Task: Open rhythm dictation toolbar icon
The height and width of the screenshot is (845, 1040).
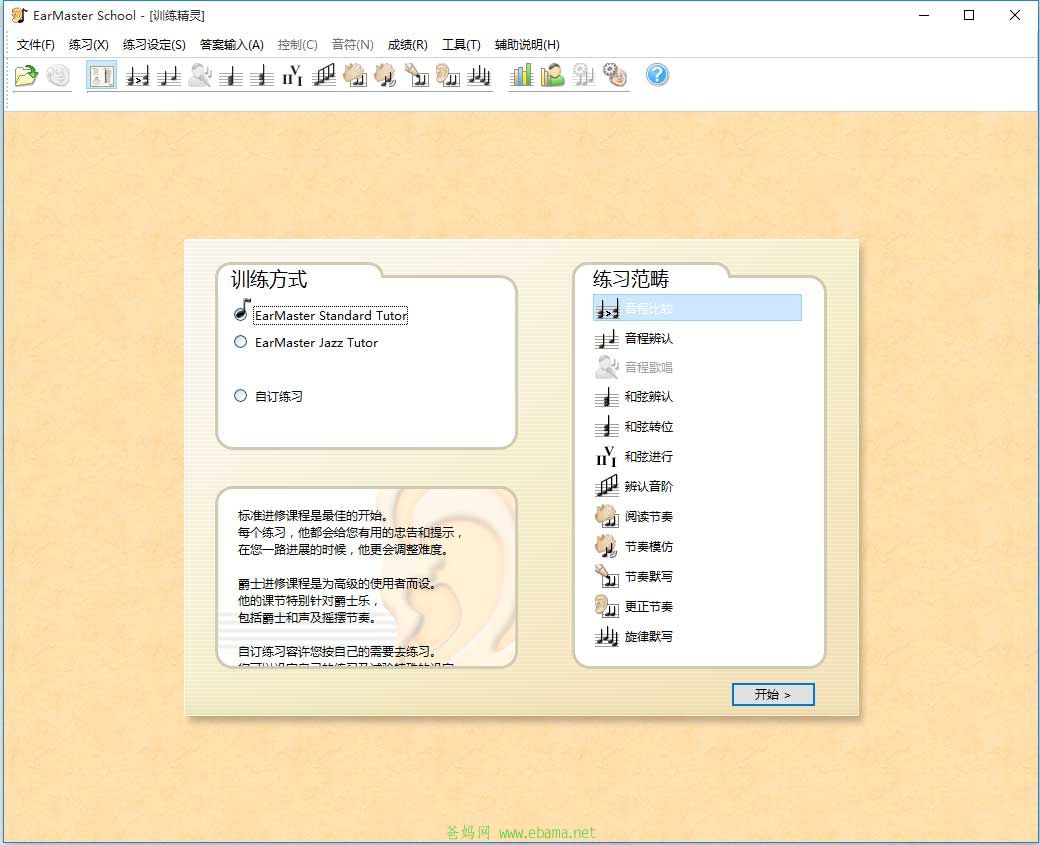Action: pos(417,76)
